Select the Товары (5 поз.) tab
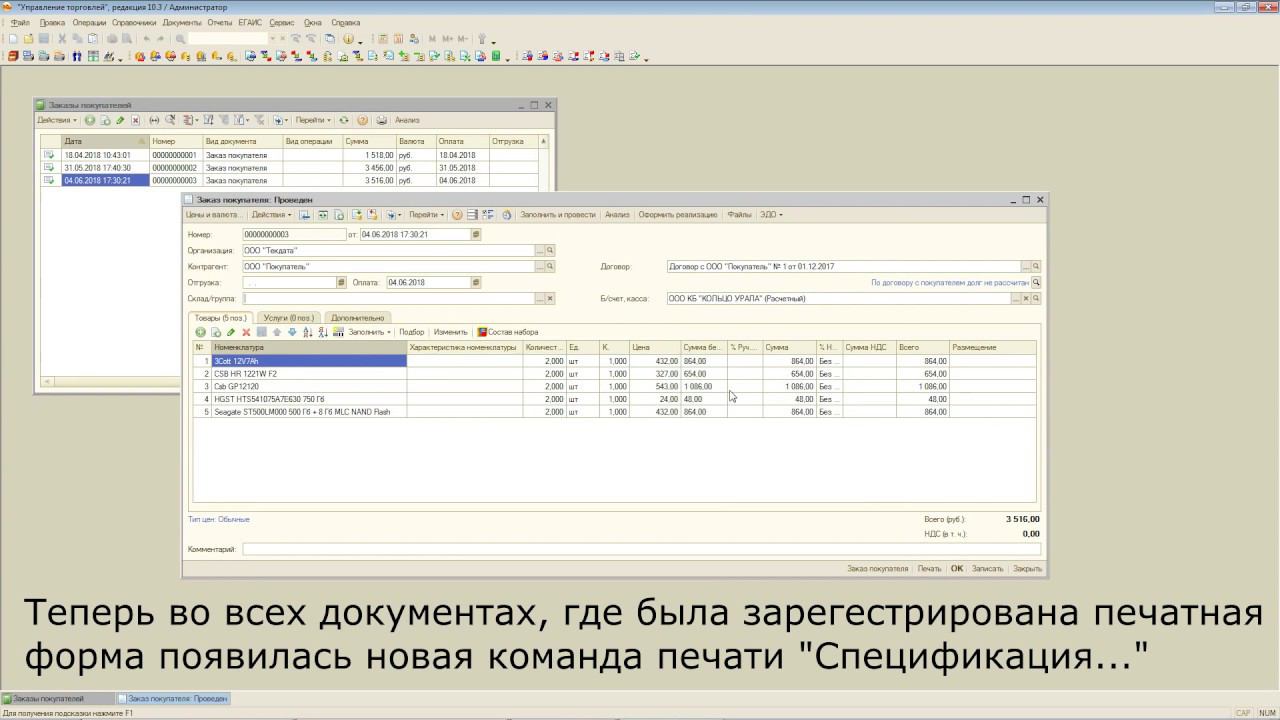1280x720 pixels. [221, 318]
